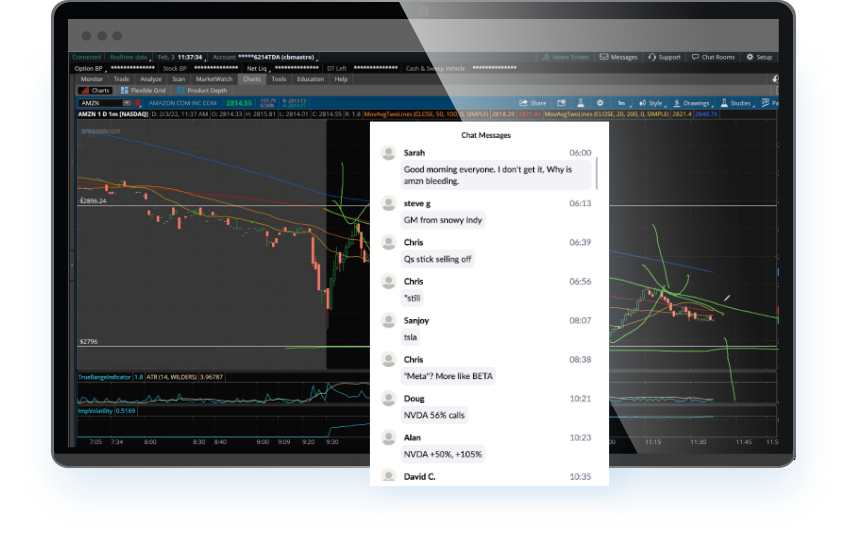Viewport: 856px width, 549px height.
Task: Click the Support headset button
Action: click(x=664, y=57)
